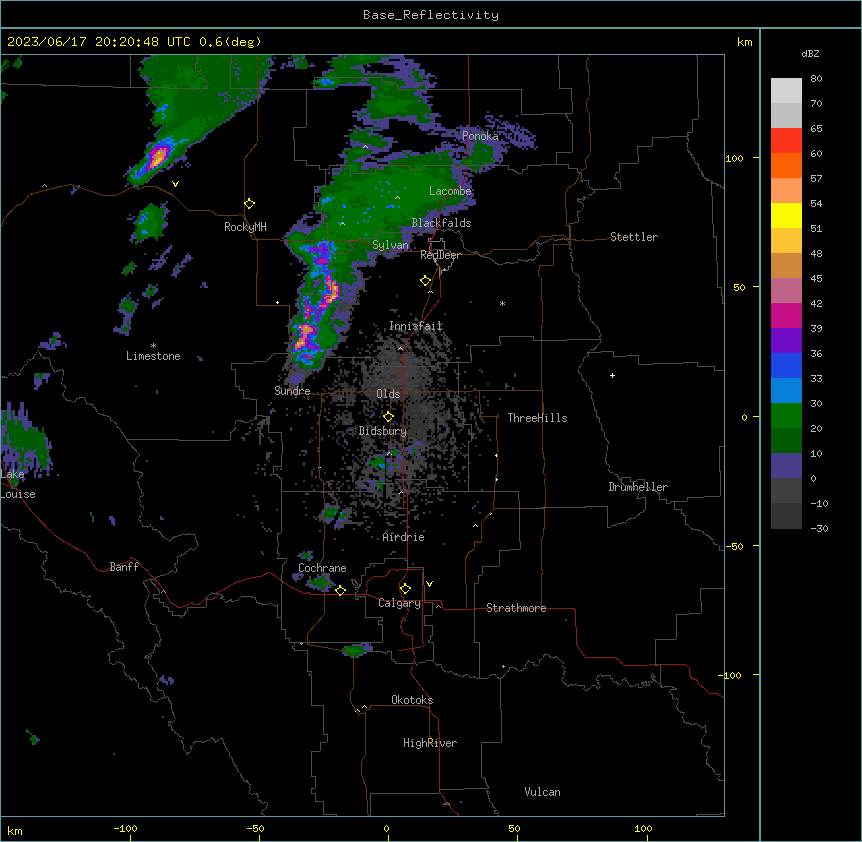The width and height of the screenshot is (862, 842).
Task: Select the 80 dBZ legend color swatch
Action: [x=786, y=91]
